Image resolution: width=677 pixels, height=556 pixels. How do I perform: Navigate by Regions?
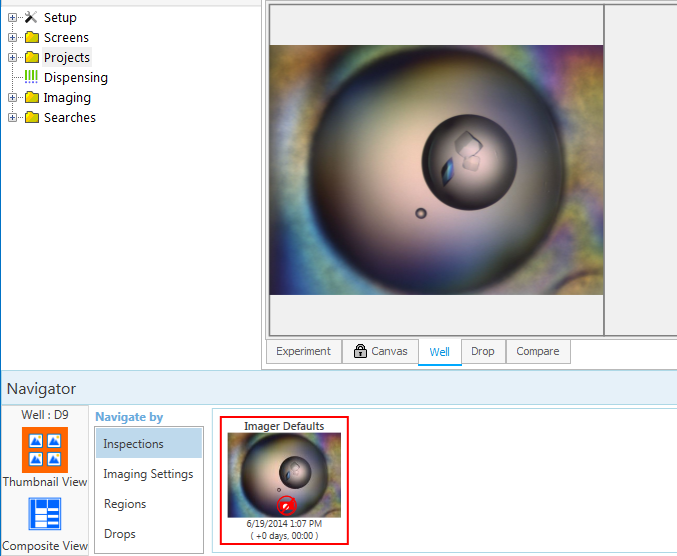pos(149,504)
